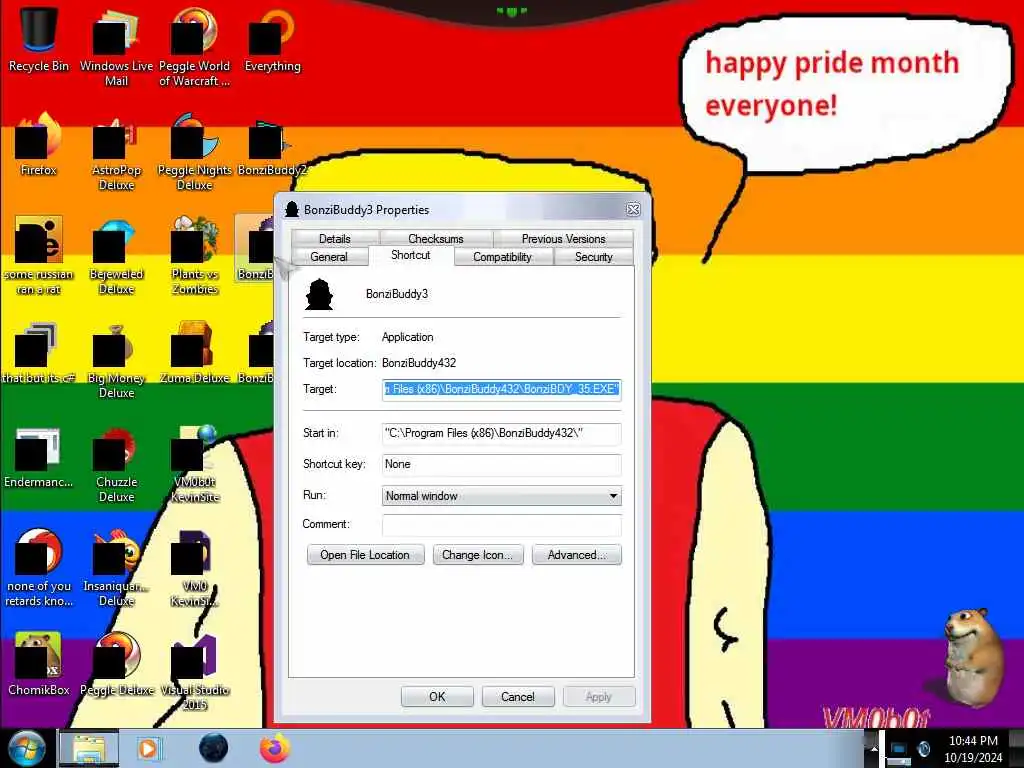Select the Firefox desktop shortcut
Screen dimensions: 1024x768
(39, 144)
